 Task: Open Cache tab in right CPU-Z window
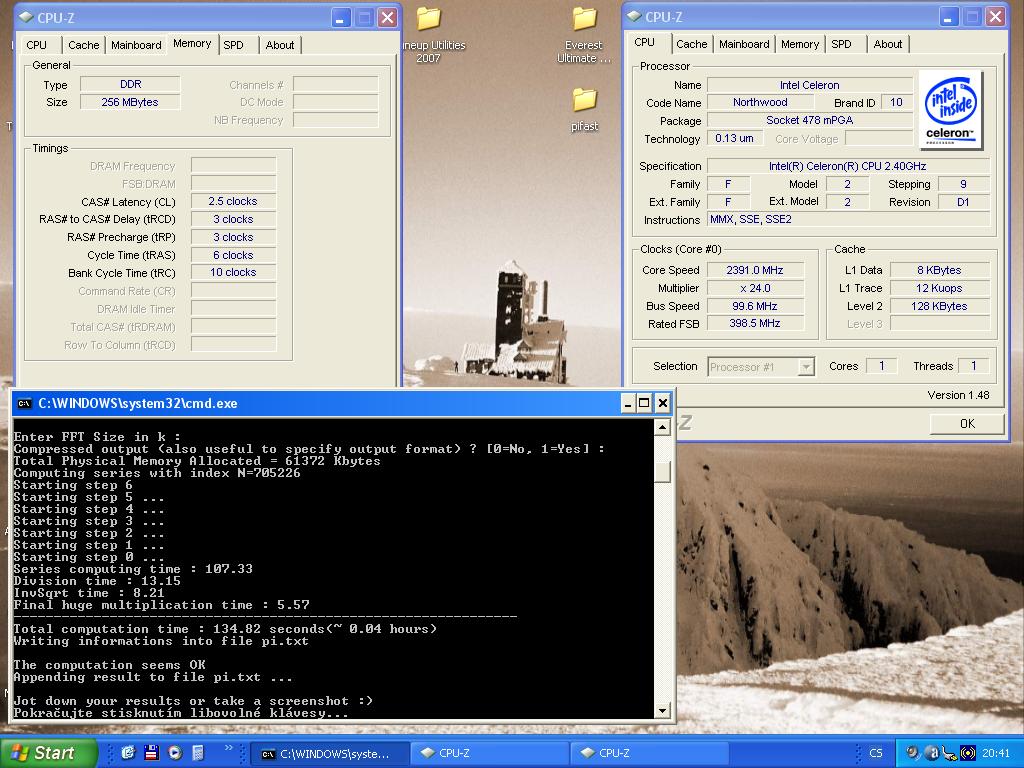pos(692,44)
